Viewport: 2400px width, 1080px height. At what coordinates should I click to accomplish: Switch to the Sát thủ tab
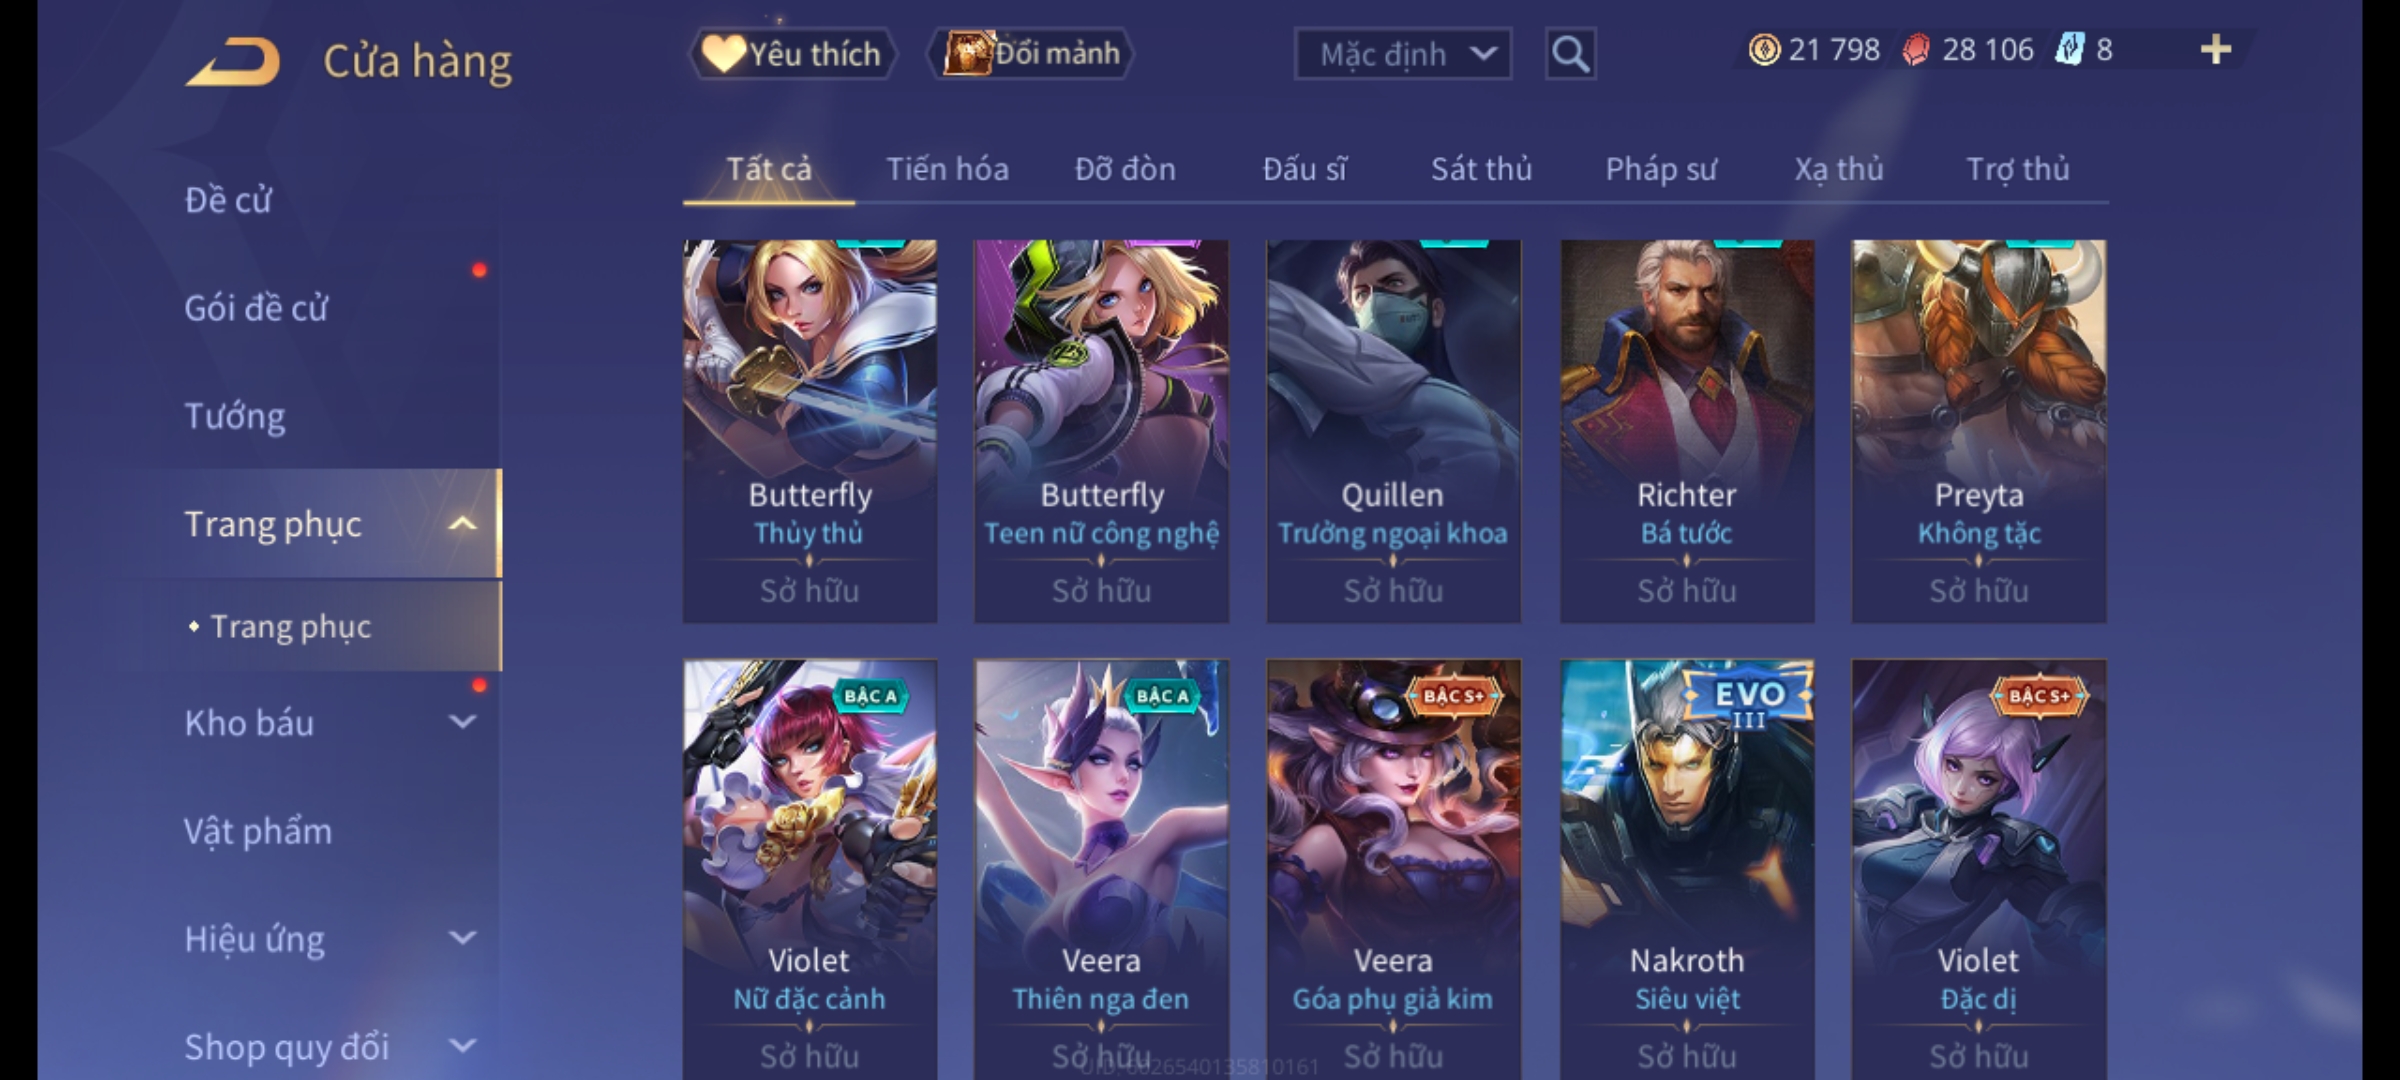click(x=1481, y=169)
